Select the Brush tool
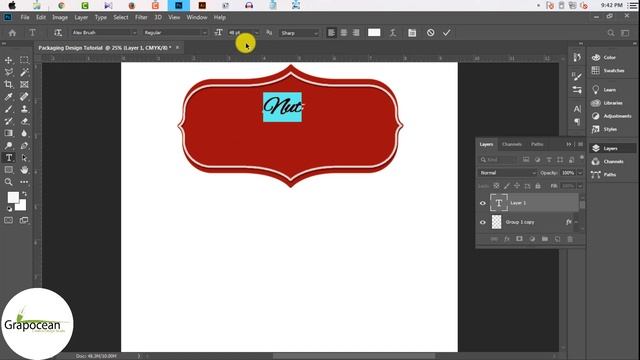The width and height of the screenshot is (640, 360). tap(9, 109)
